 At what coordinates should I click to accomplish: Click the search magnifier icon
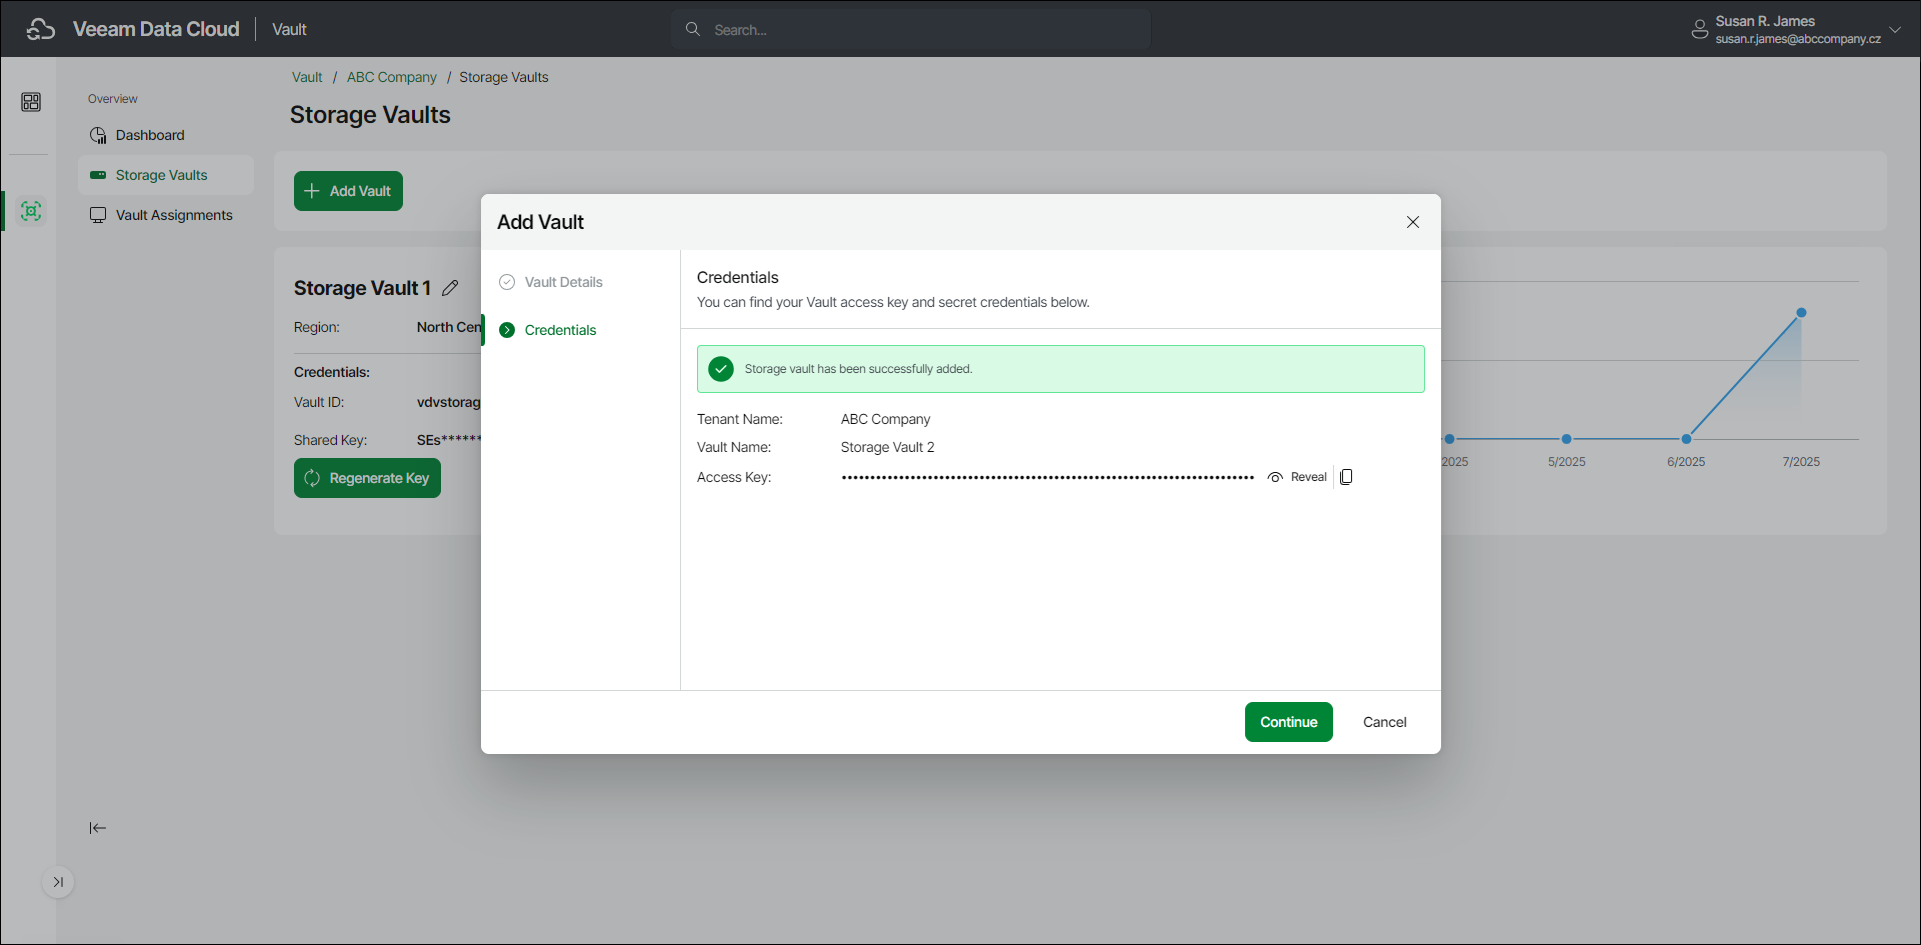692,29
